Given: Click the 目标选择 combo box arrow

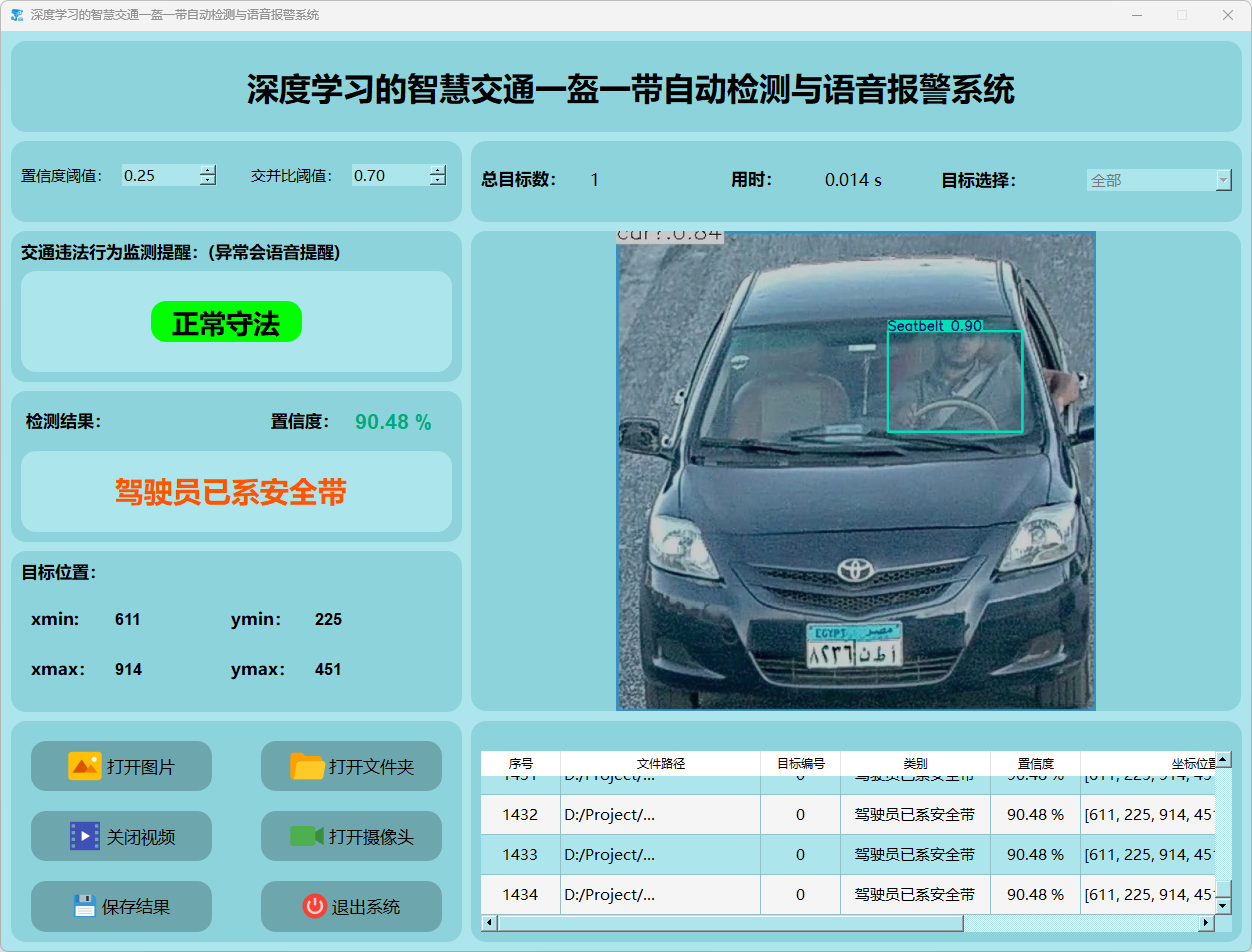Looking at the screenshot, I should tap(1224, 180).
